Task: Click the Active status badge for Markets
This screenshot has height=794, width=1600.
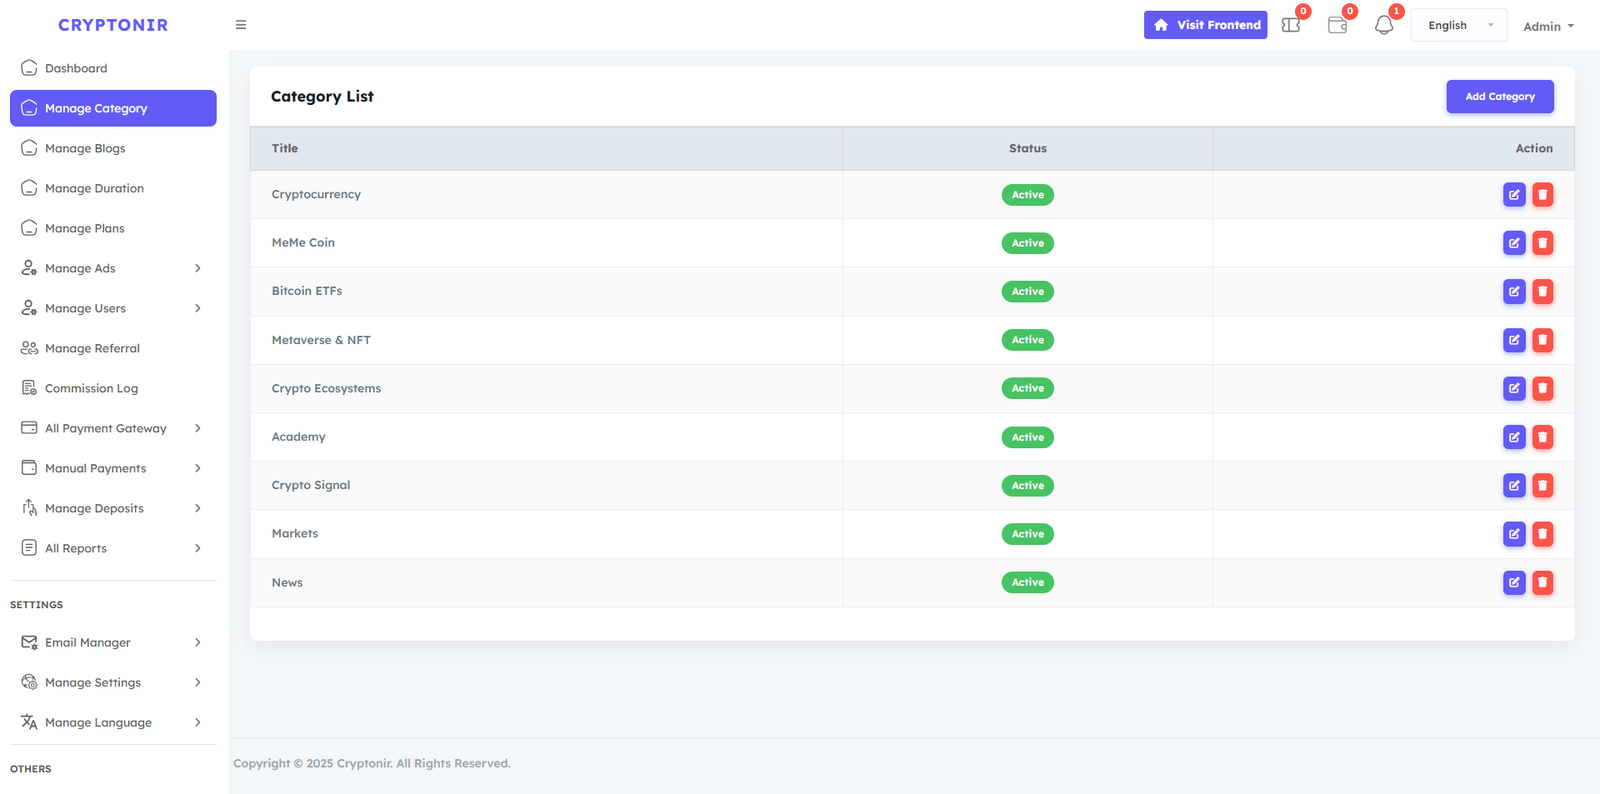Action: 1027,534
